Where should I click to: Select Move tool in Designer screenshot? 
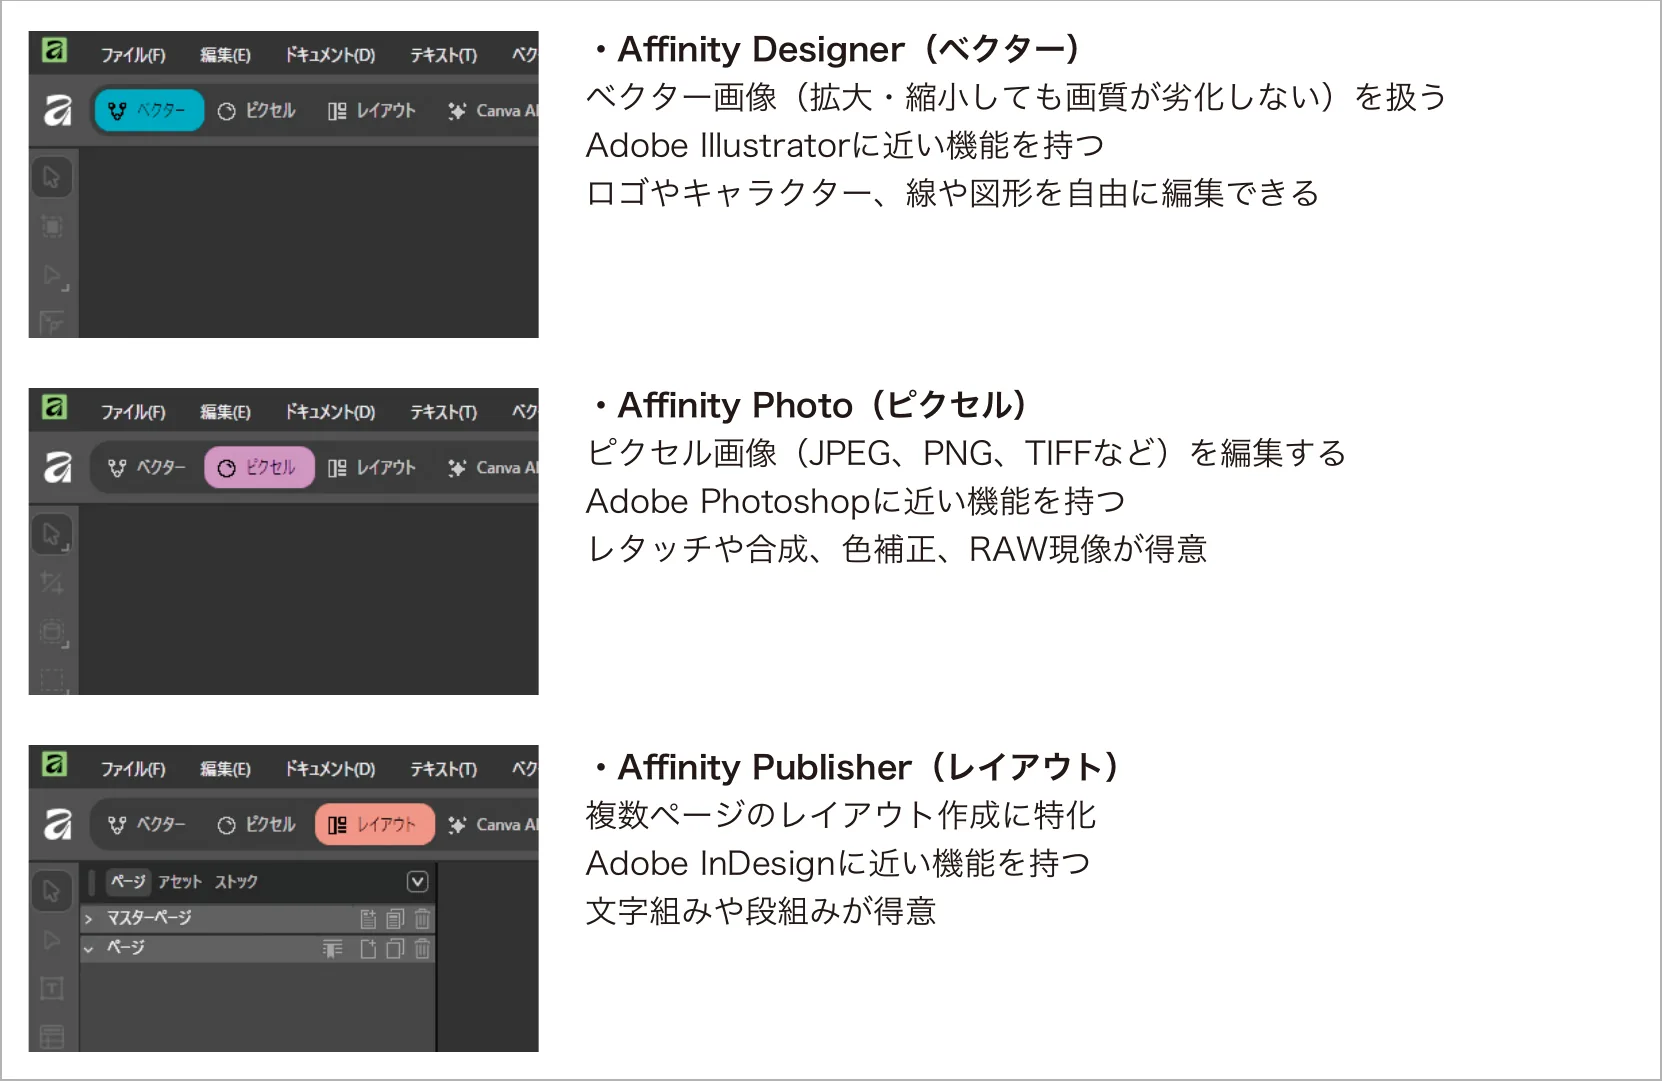pyautogui.click(x=52, y=178)
